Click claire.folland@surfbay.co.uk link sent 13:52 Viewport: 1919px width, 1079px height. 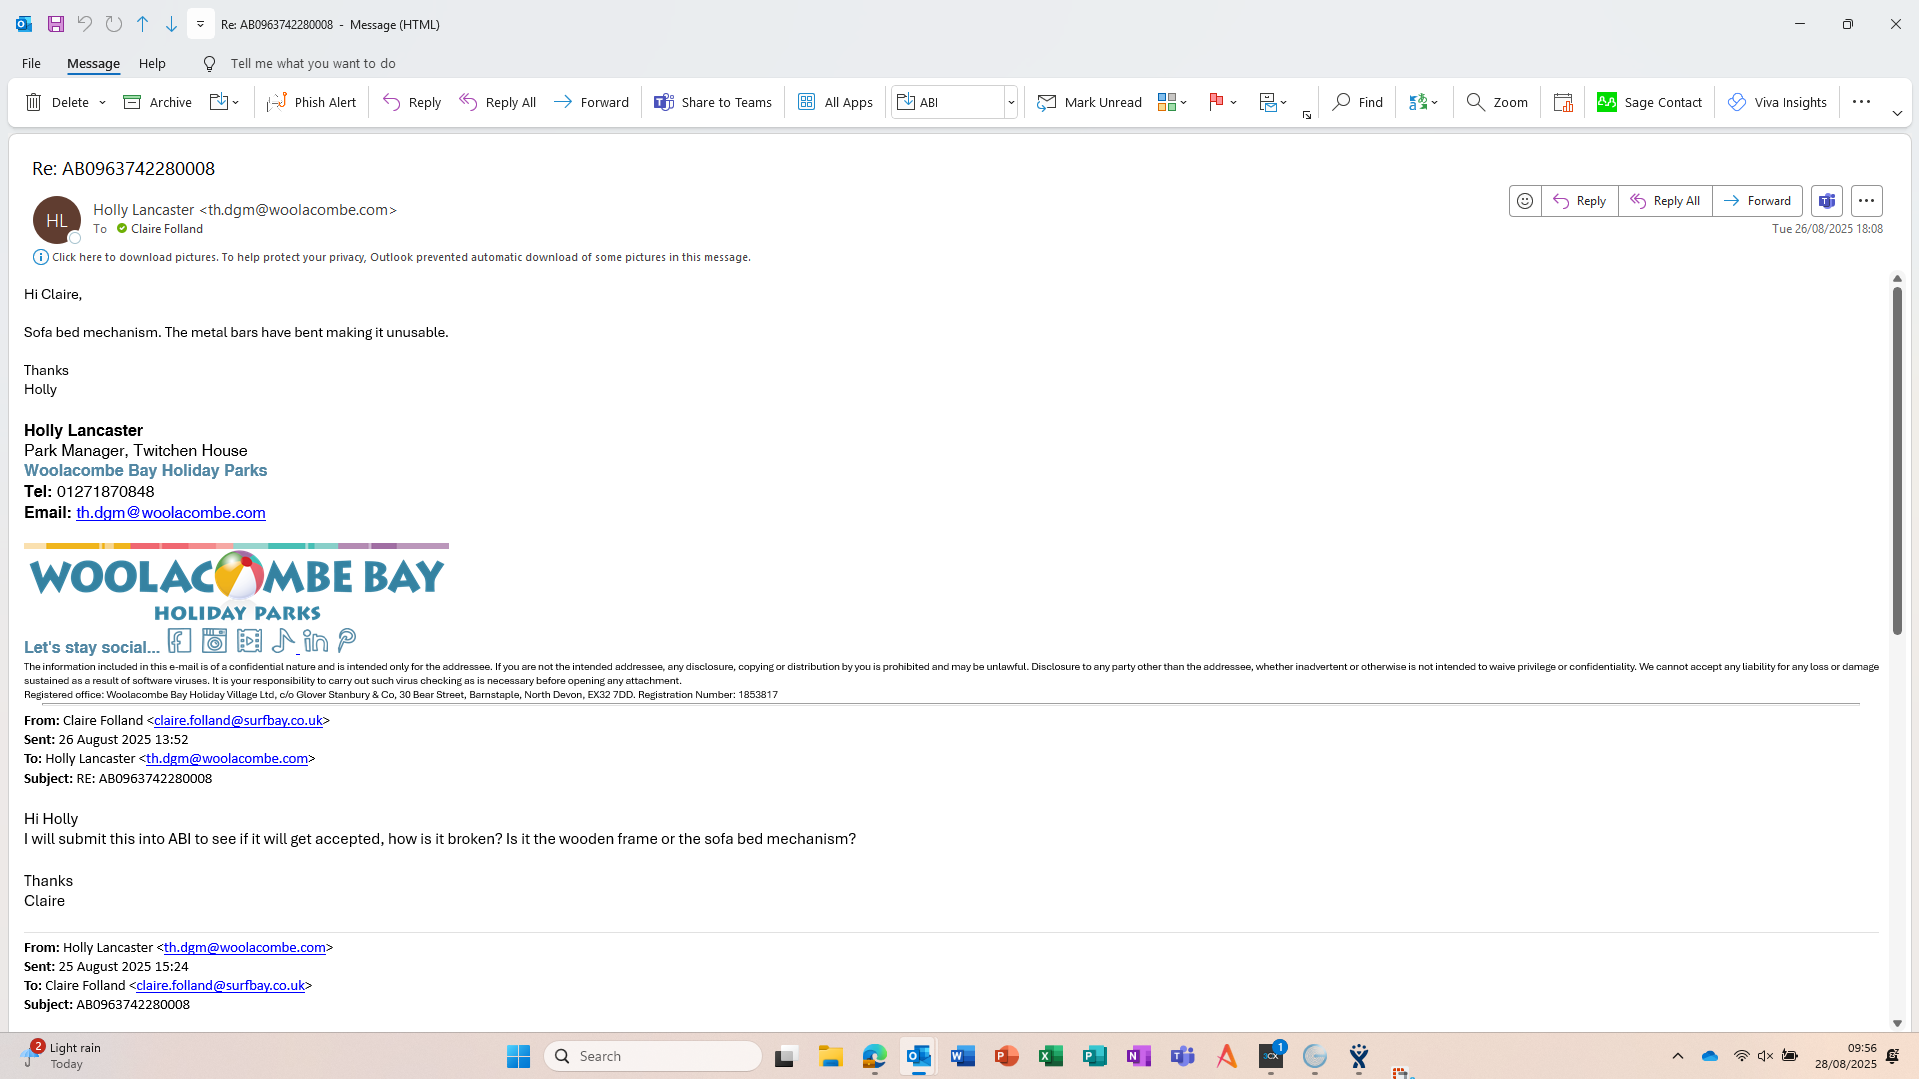pos(238,720)
